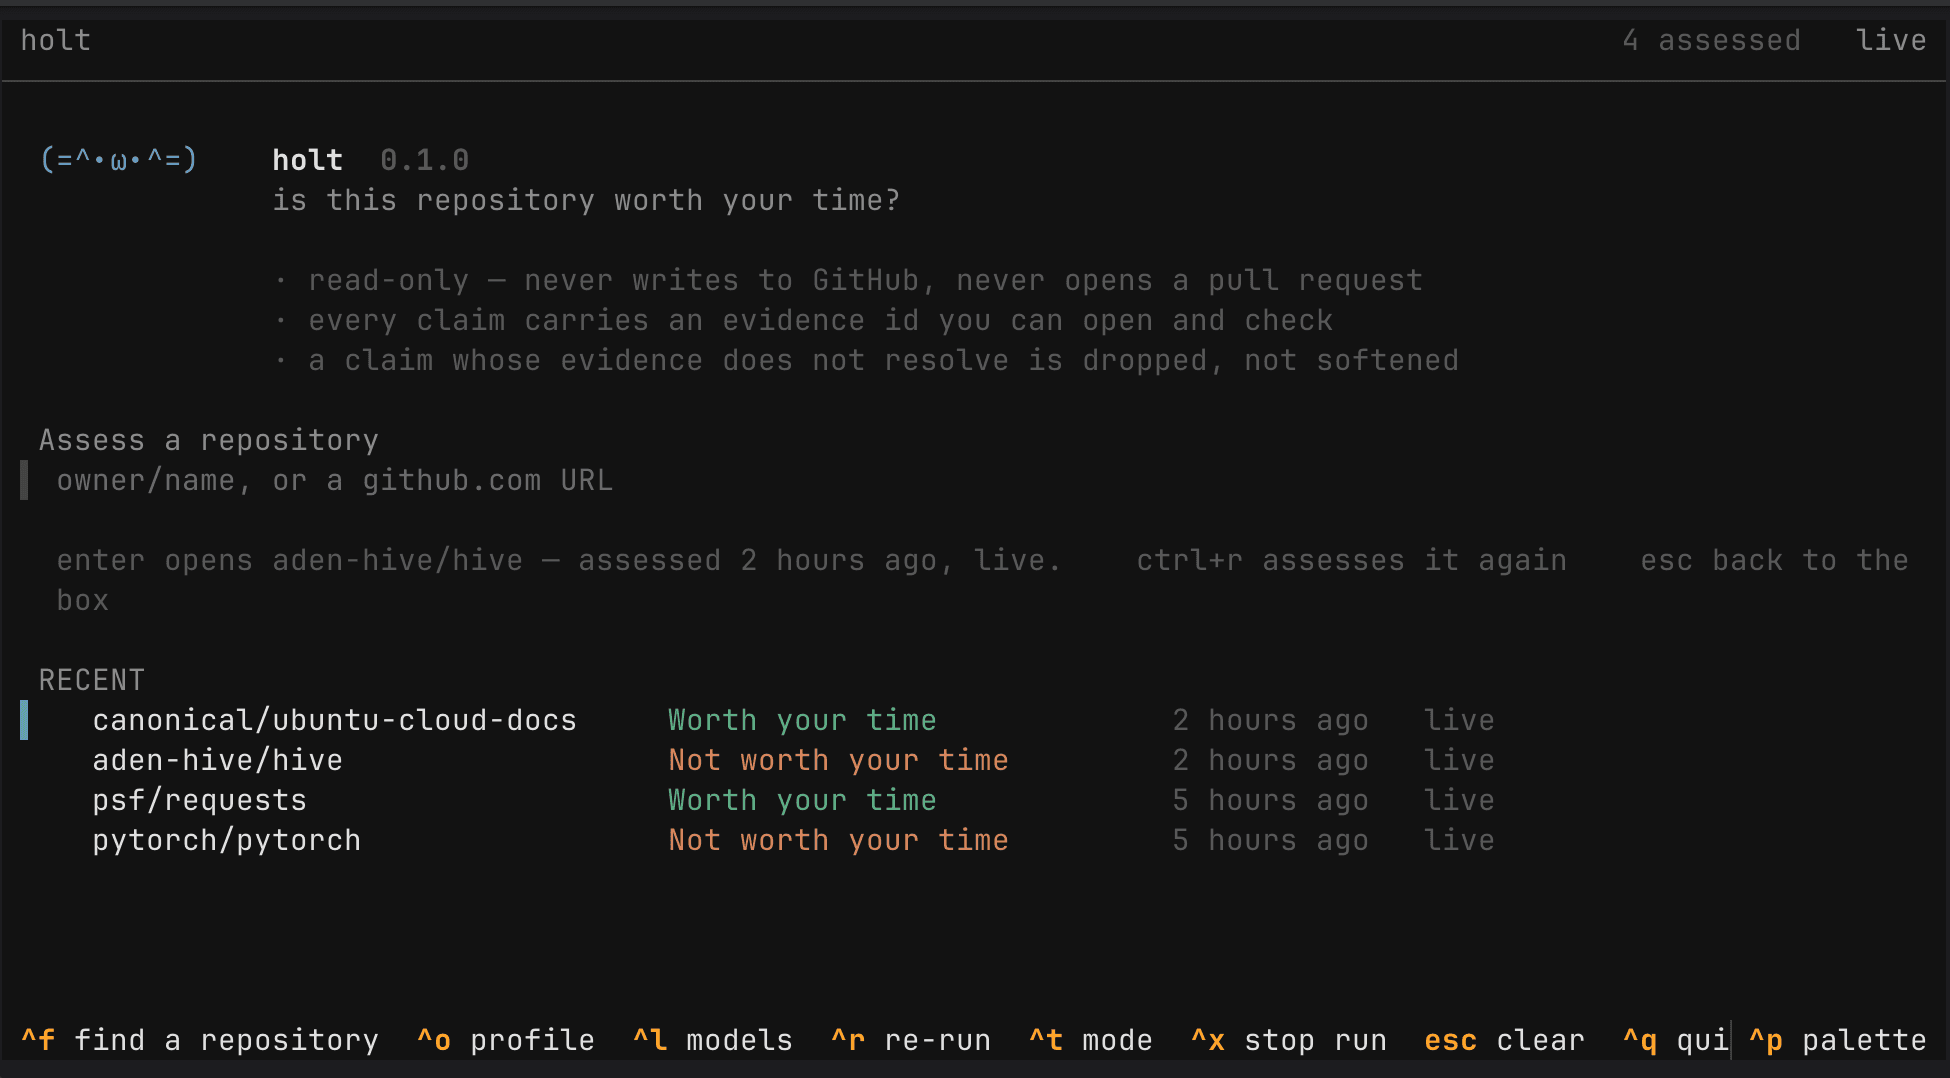The width and height of the screenshot is (1950, 1078).
Task: Click '^t mode' footer shortcut
Action: pyautogui.click(x=1091, y=1041)
